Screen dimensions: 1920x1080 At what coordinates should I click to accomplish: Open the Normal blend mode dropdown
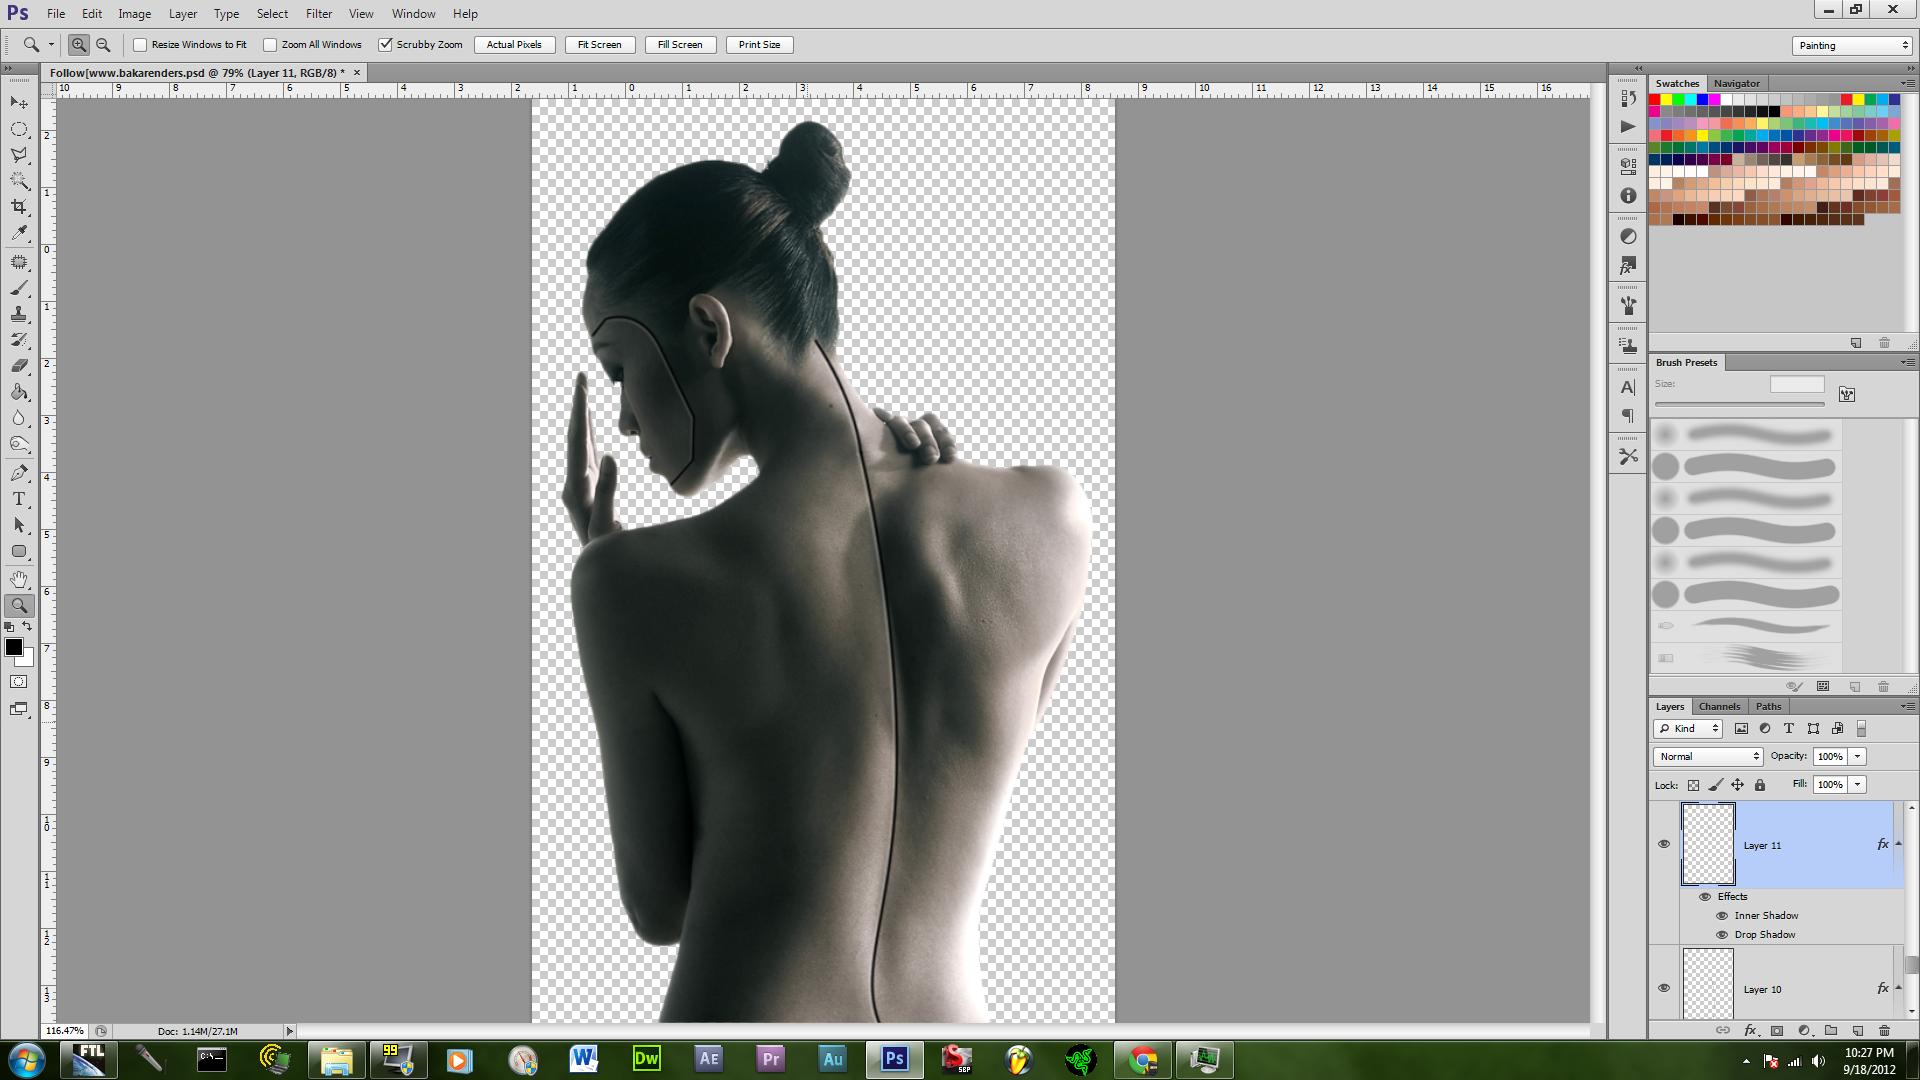point(1708,756)
